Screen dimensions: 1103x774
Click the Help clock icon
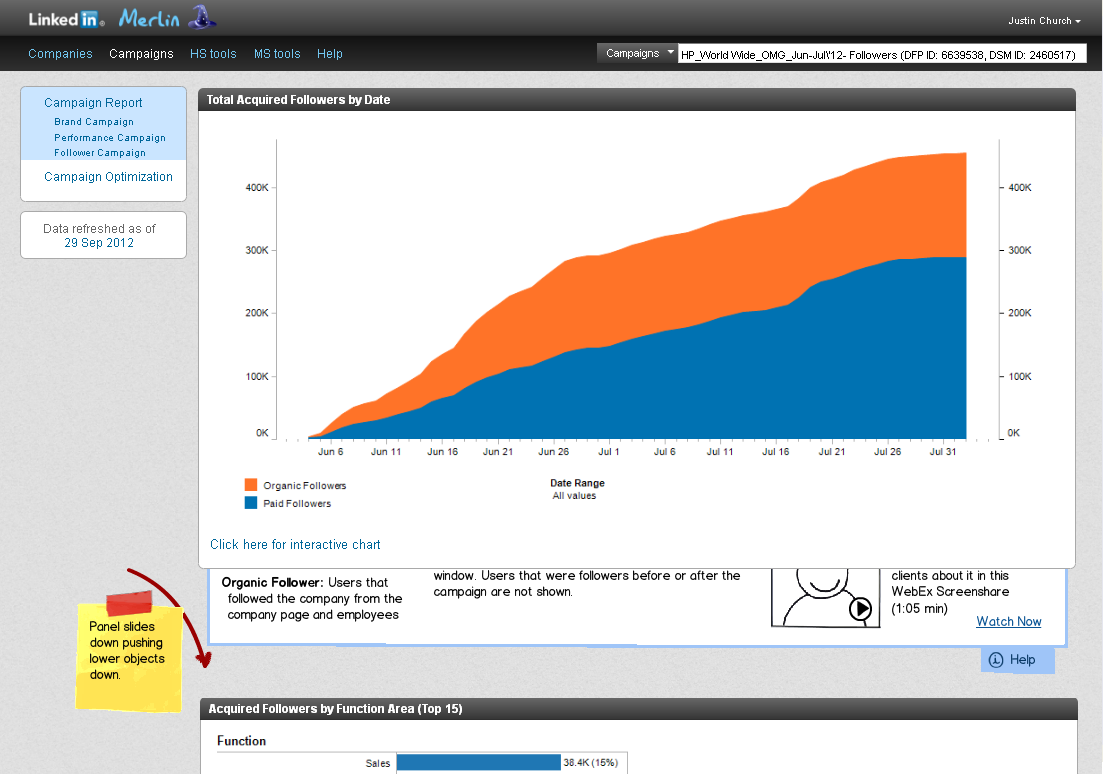[995, 660]
